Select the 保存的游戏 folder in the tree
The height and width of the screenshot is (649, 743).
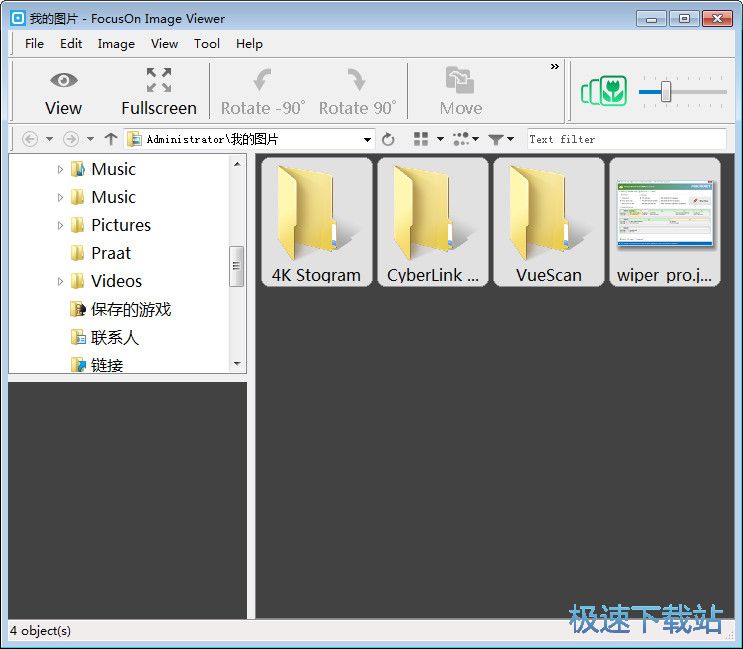click(x=130, y=309)
